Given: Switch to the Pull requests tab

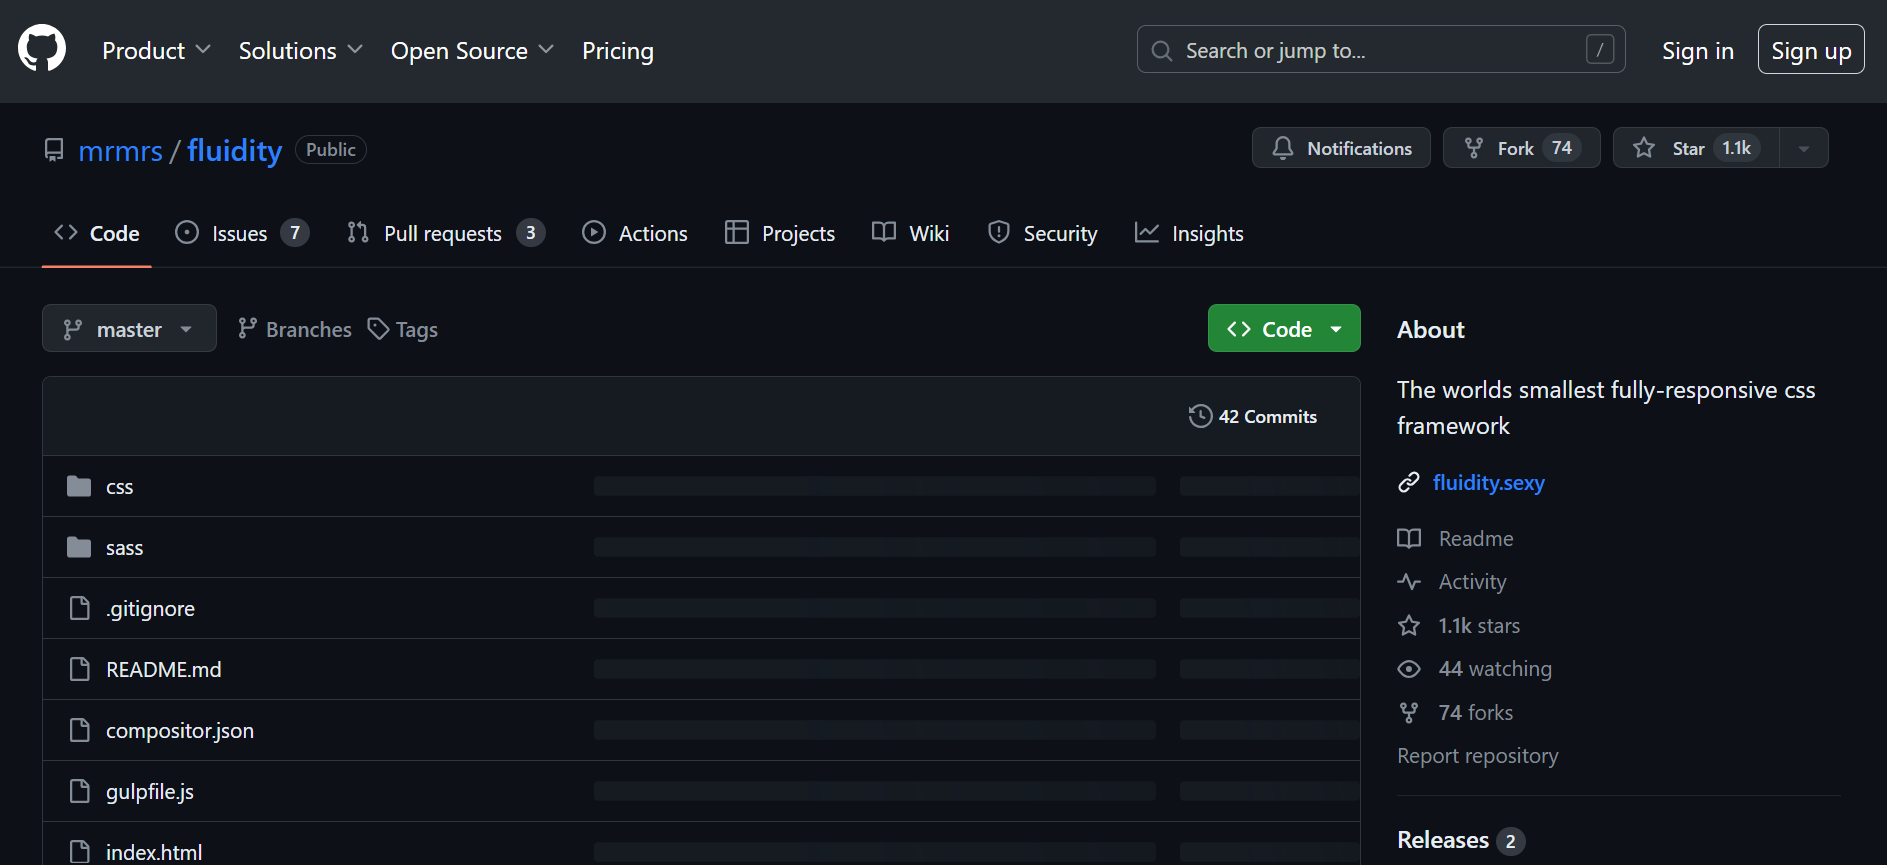Looking at the screenshot, I should click(x=443, y=234).
